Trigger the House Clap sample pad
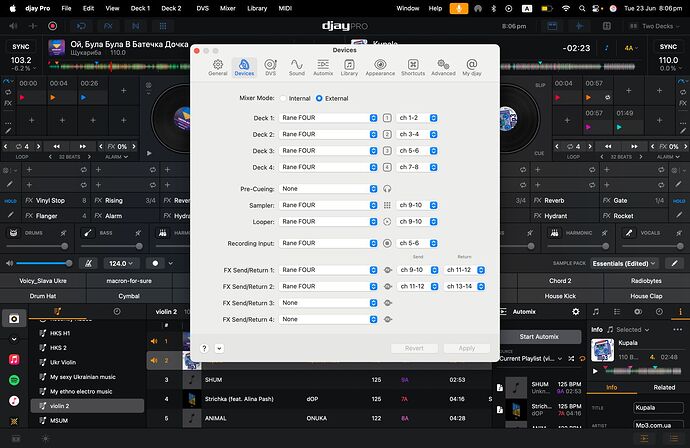Viewport: 690px width, 448px height. (646, 296)
